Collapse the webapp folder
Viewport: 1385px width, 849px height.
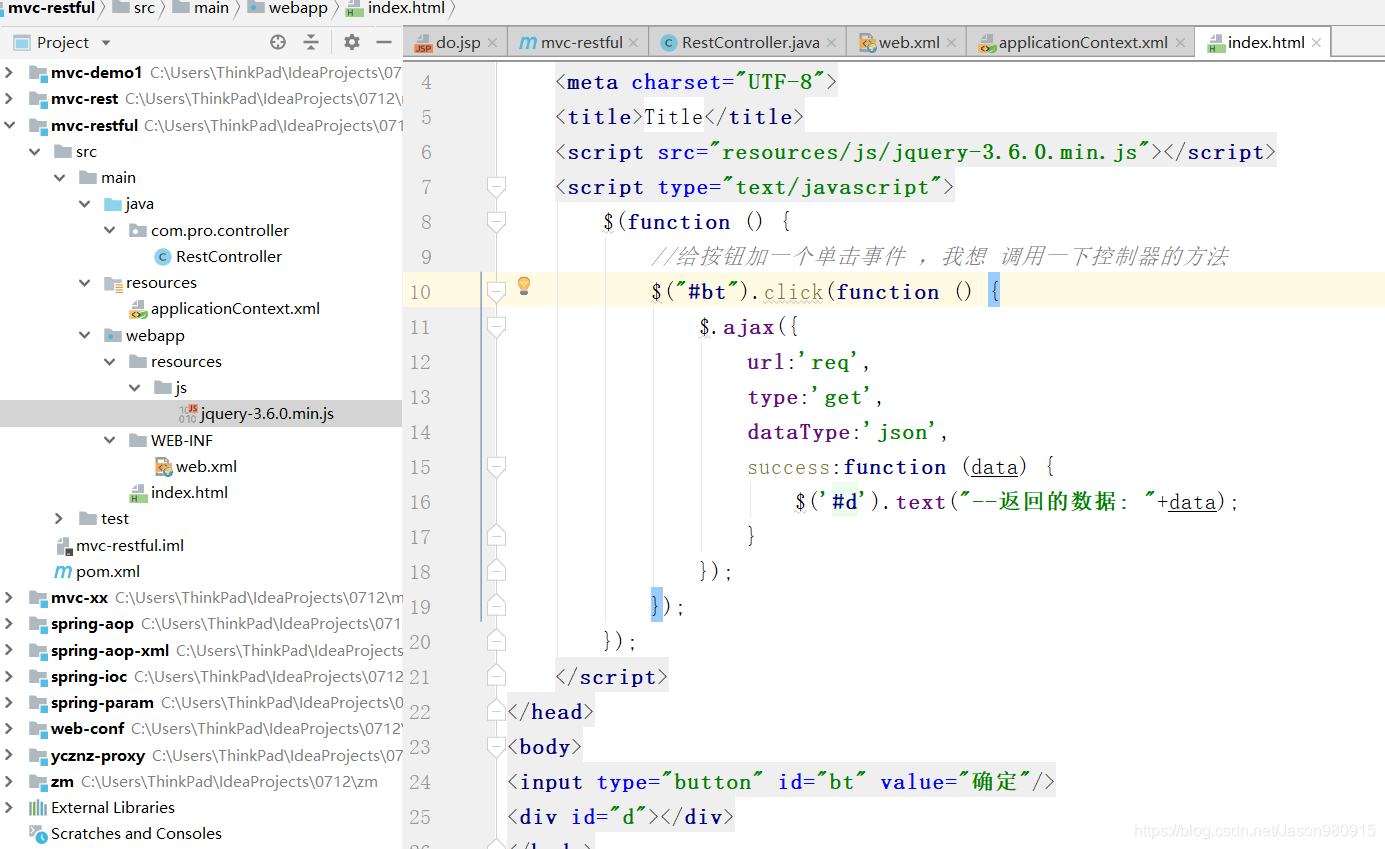84,336
